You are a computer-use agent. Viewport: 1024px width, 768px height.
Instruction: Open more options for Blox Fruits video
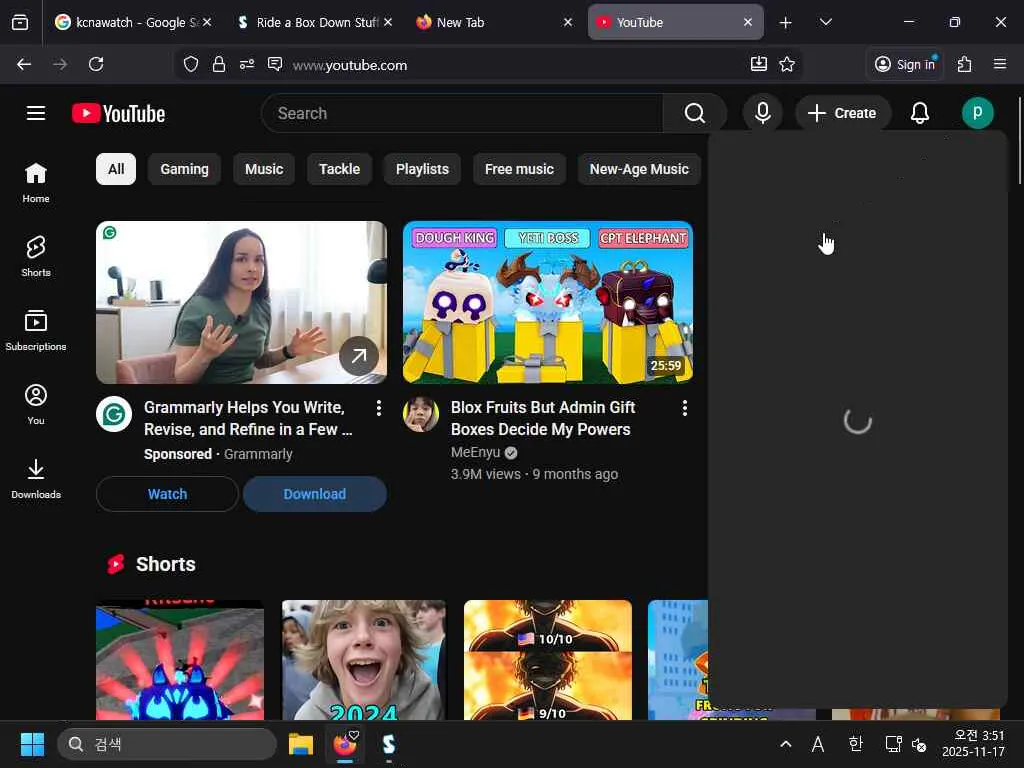(684, 408)
